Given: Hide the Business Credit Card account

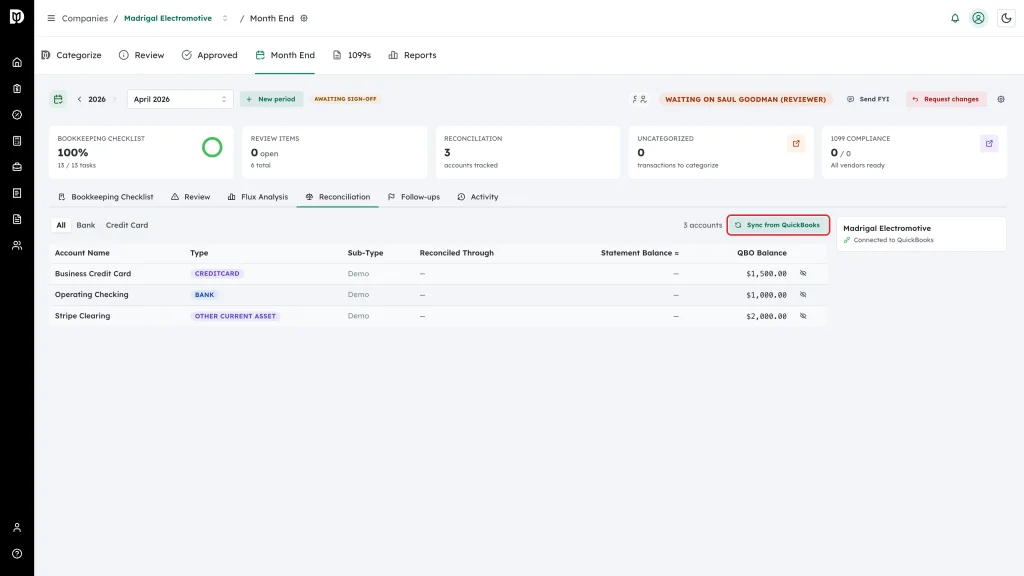Looking at the screenshot, I should 803,274.
